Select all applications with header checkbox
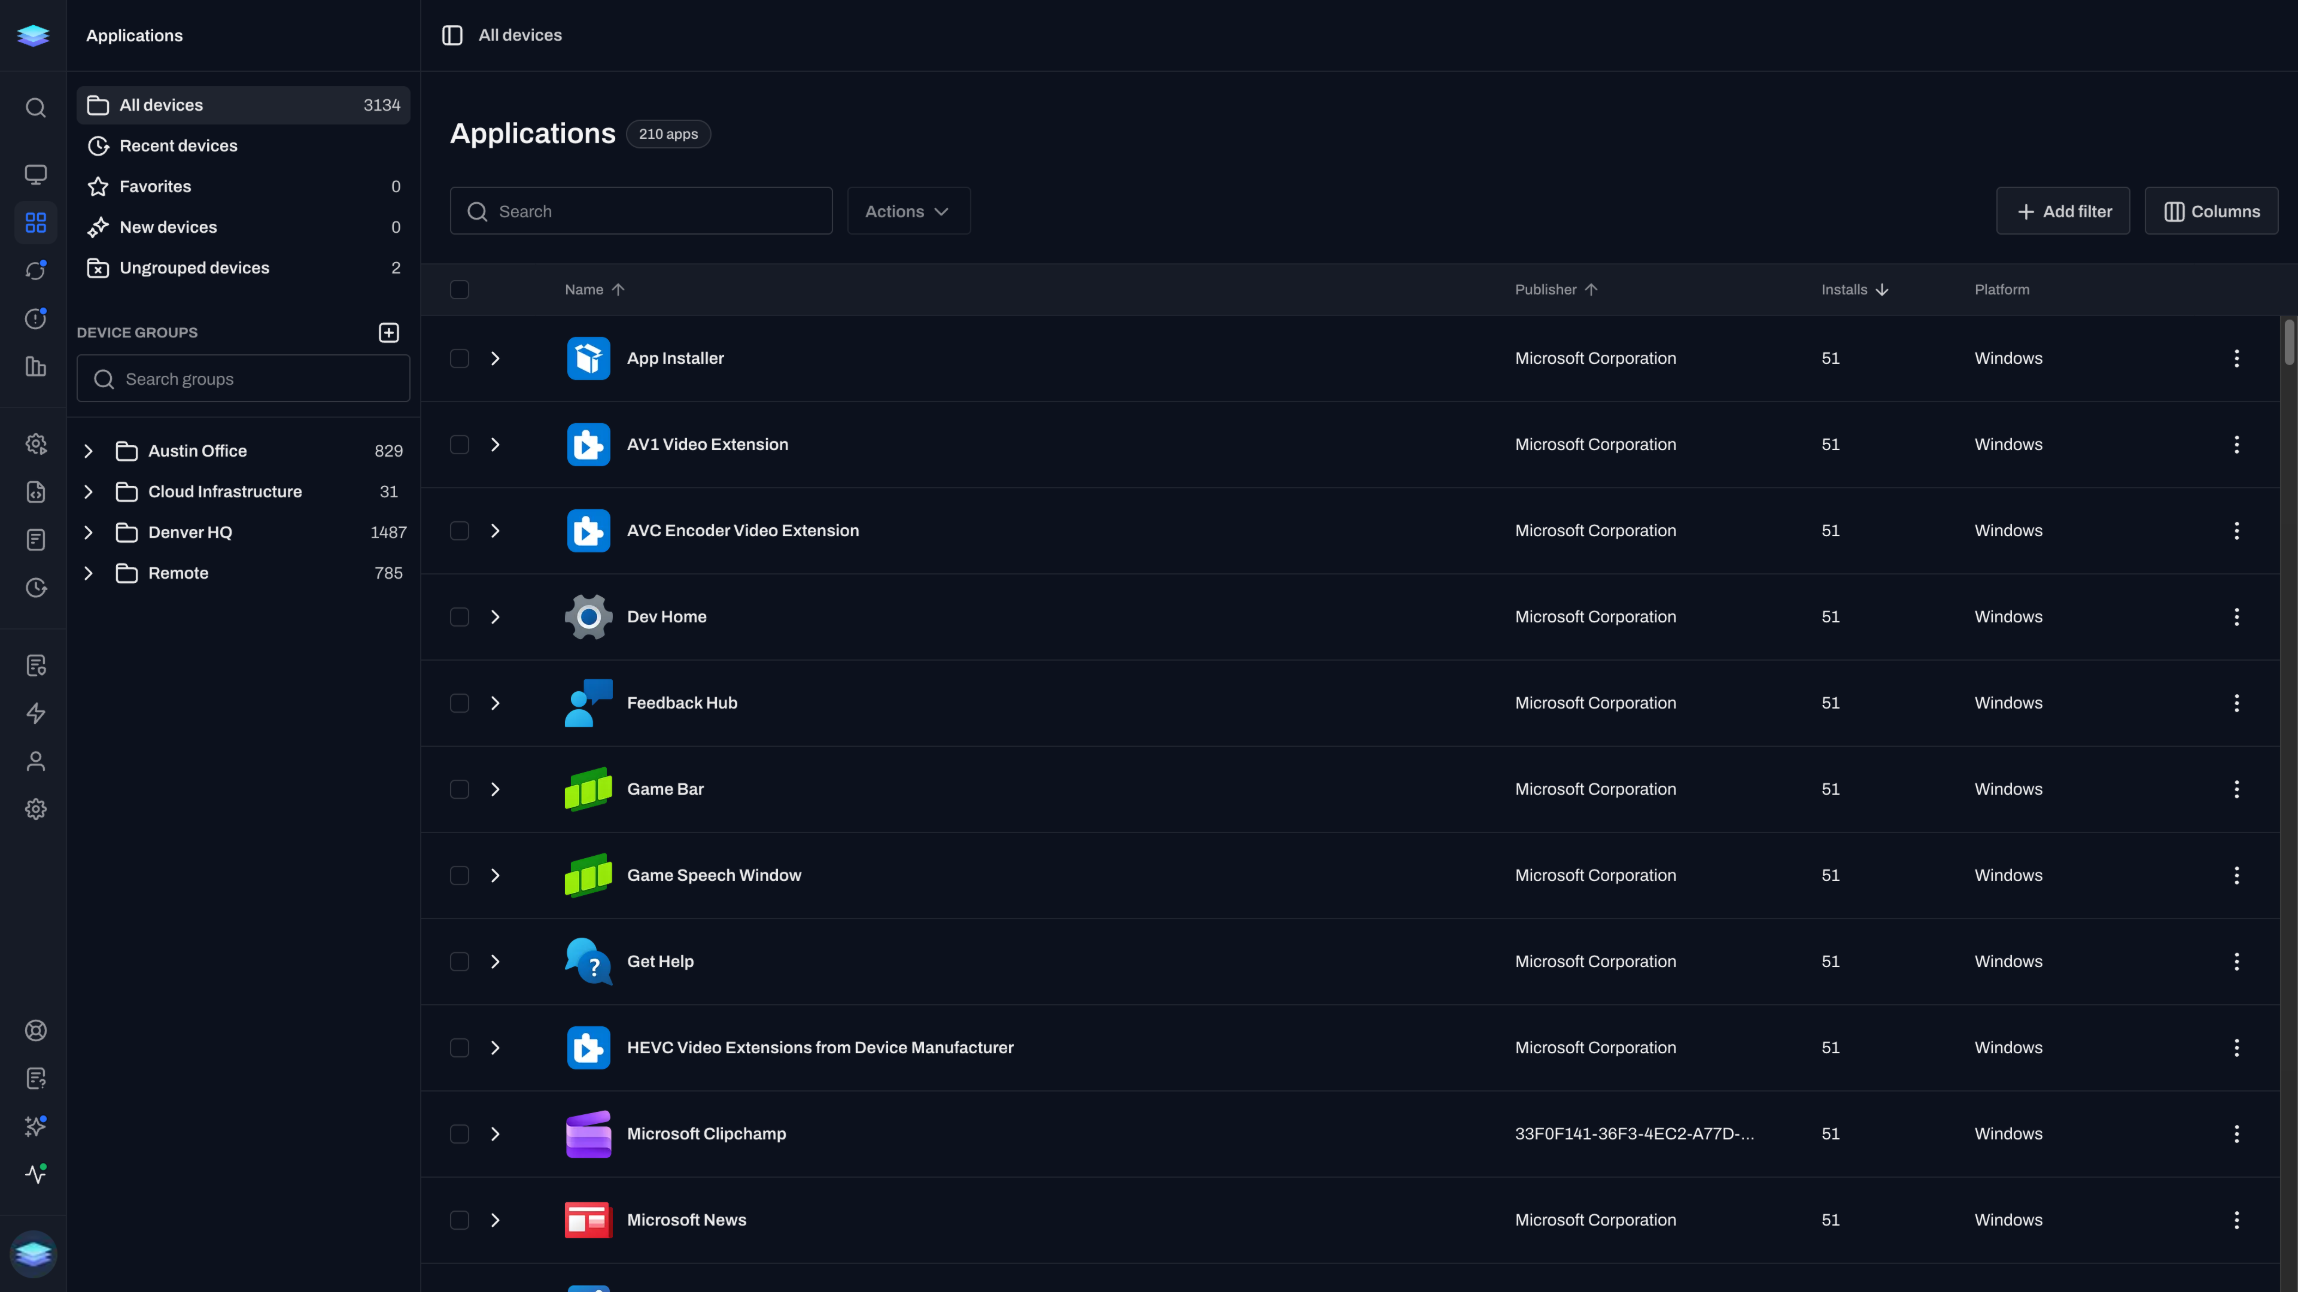 459,289
